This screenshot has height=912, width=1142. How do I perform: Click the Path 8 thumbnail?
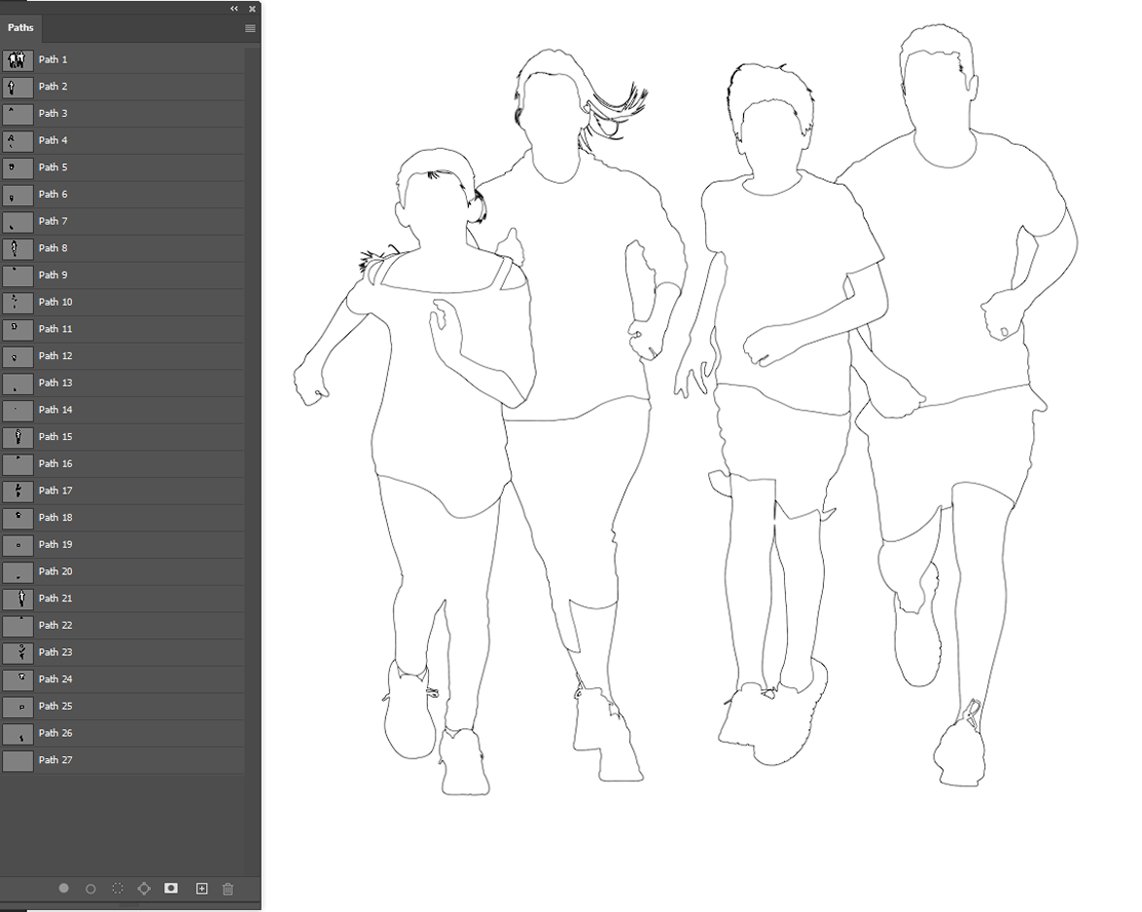pyautogui.click(x=18, y=248)
